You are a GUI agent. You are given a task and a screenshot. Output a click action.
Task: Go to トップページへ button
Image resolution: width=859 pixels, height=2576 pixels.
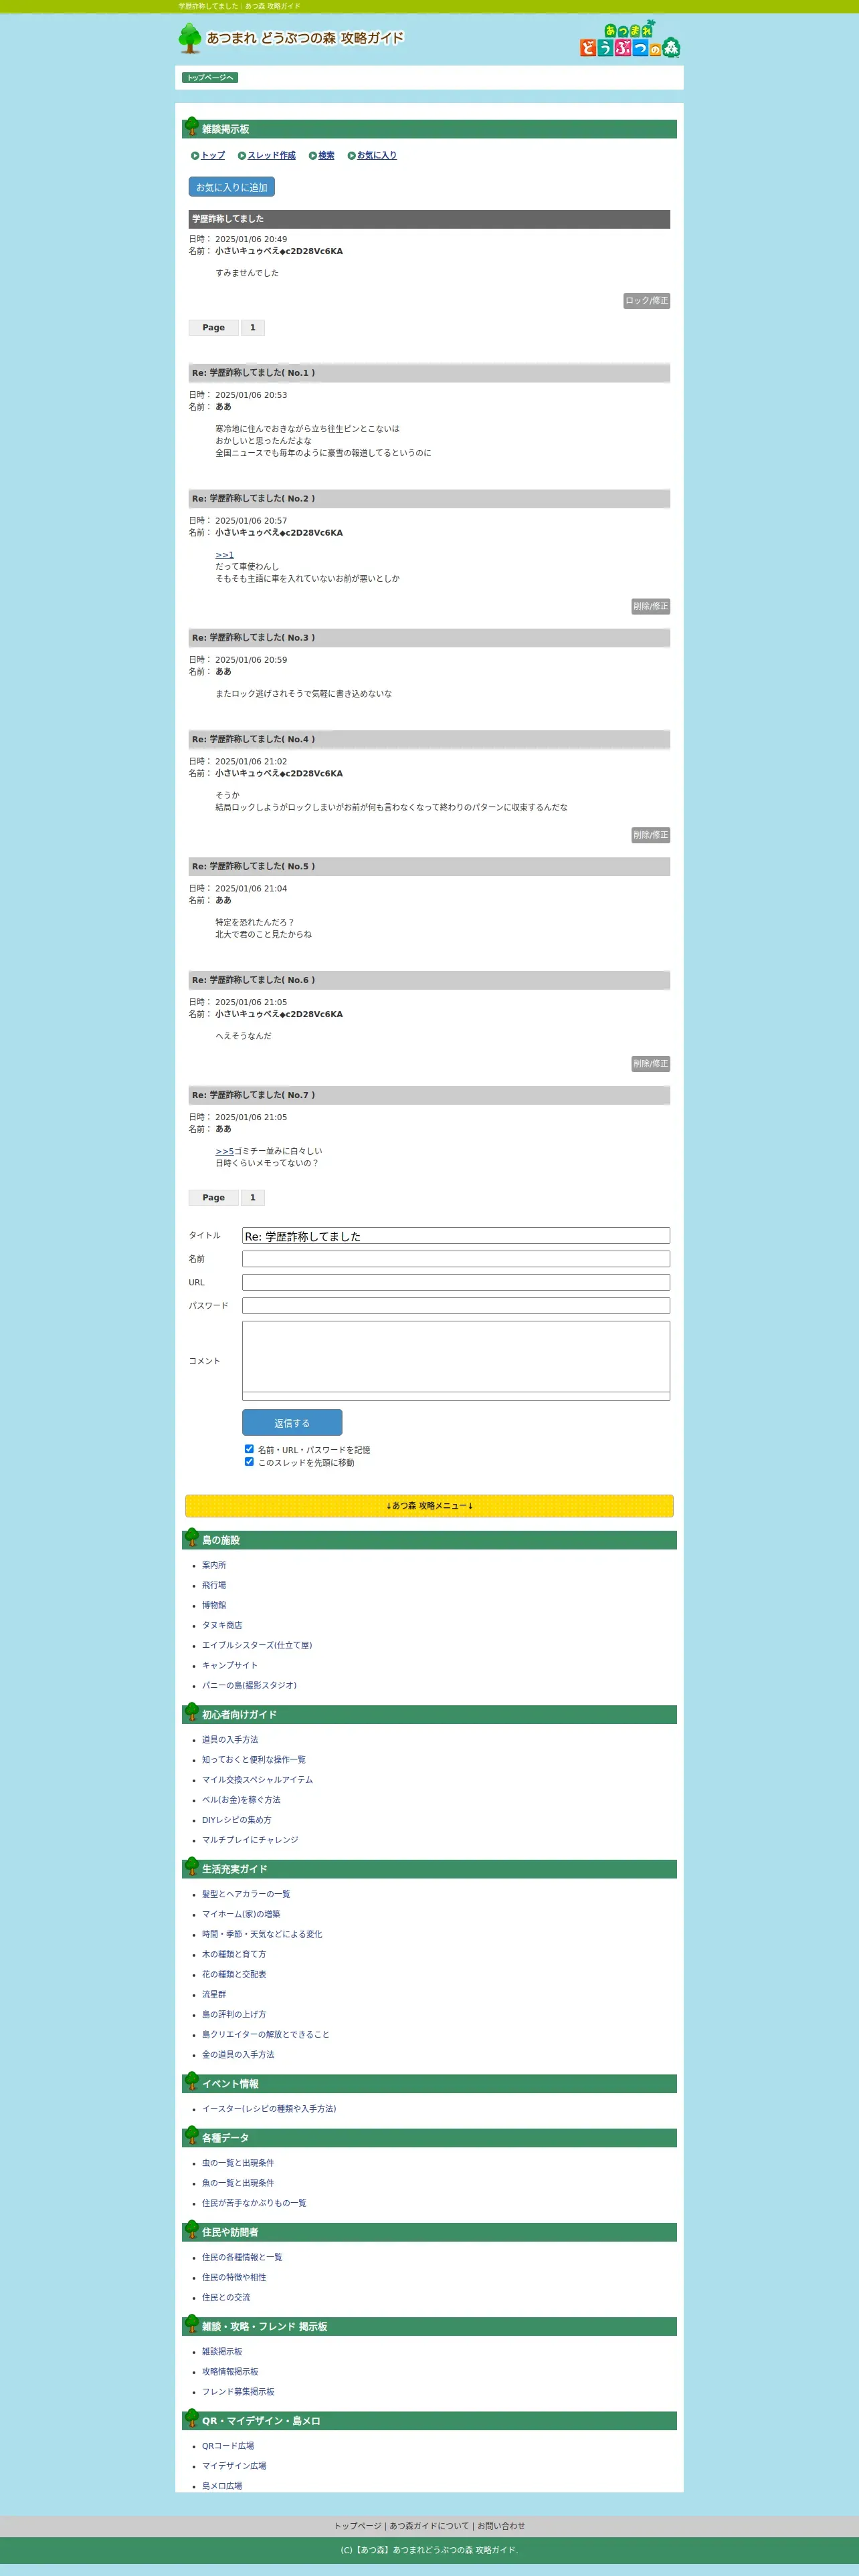(x=210, y=78)
